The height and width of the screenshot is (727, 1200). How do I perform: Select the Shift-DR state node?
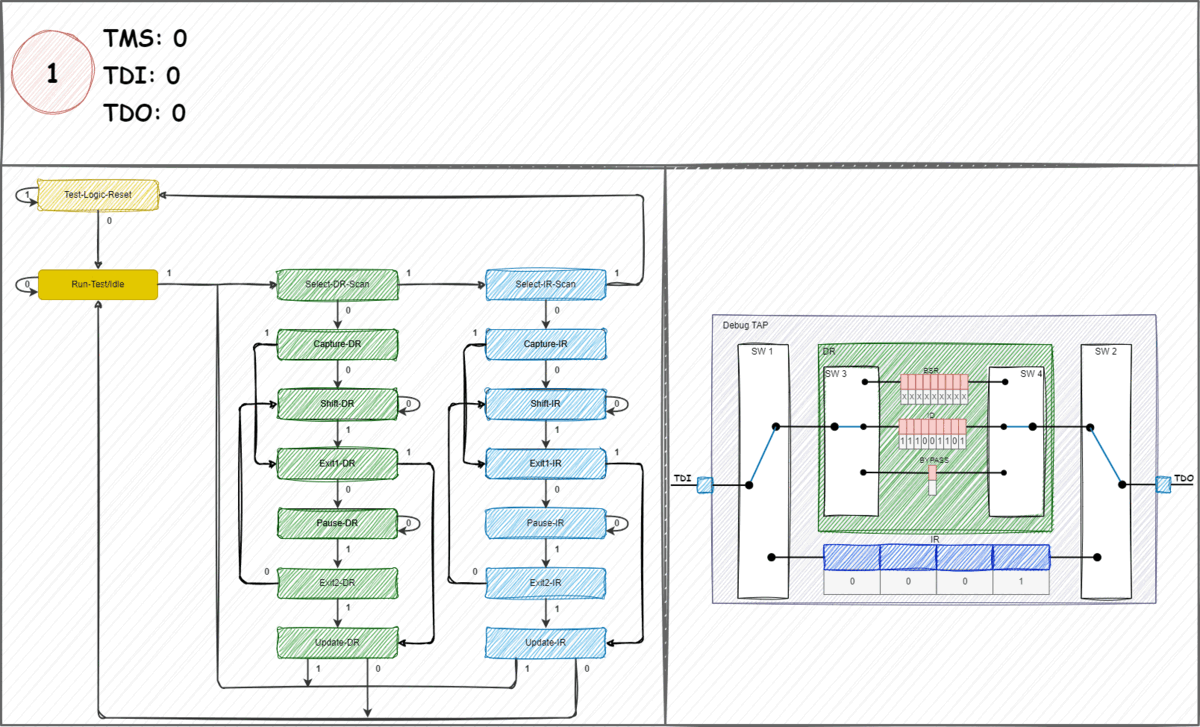[337, 404]
